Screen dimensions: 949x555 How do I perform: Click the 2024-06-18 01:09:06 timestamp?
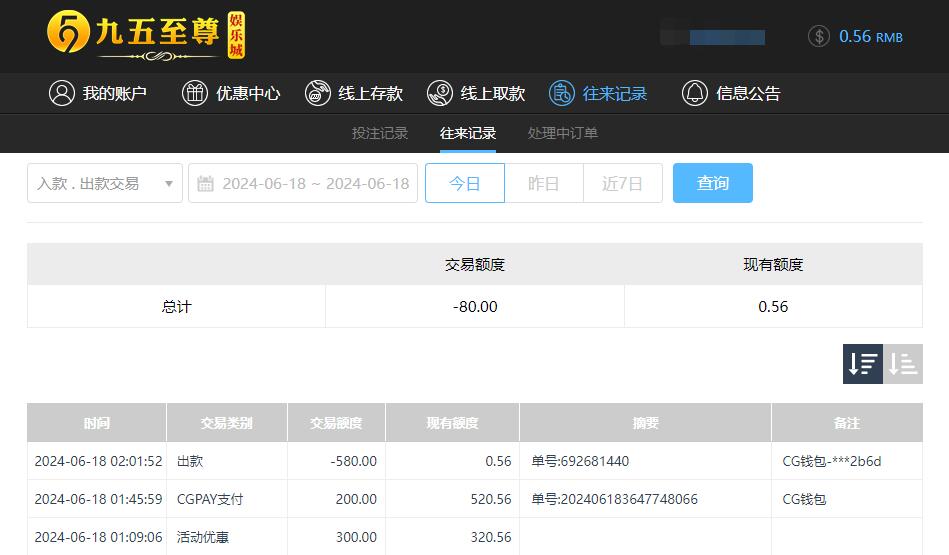tap(98, 537)
